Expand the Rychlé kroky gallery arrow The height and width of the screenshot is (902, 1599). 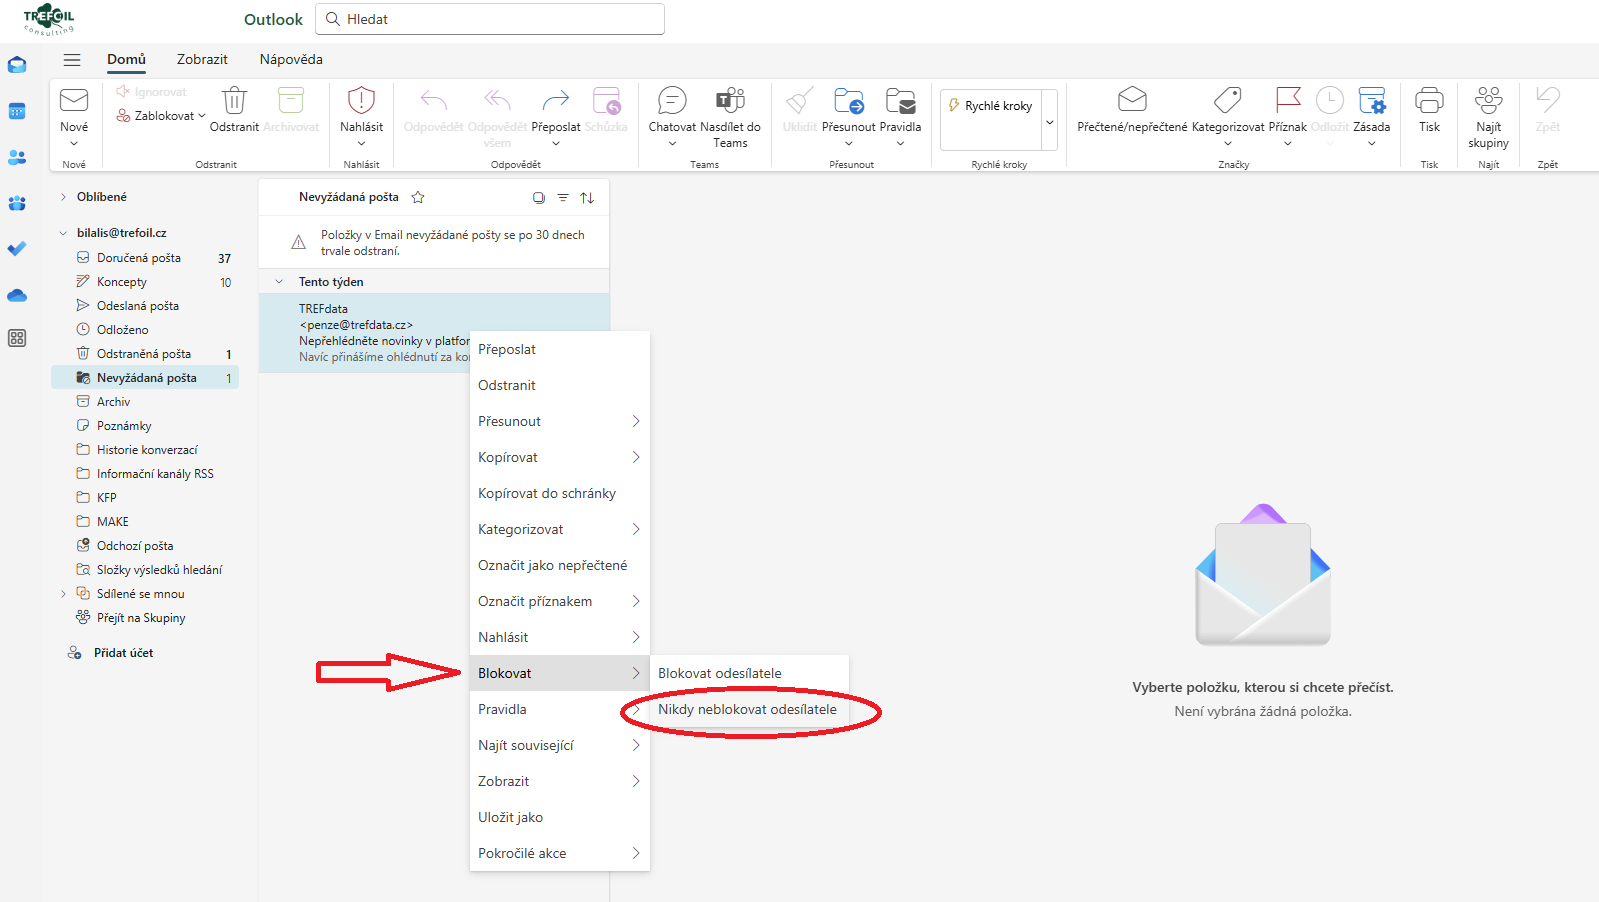pyautogui.click(x=1049, y=122)
